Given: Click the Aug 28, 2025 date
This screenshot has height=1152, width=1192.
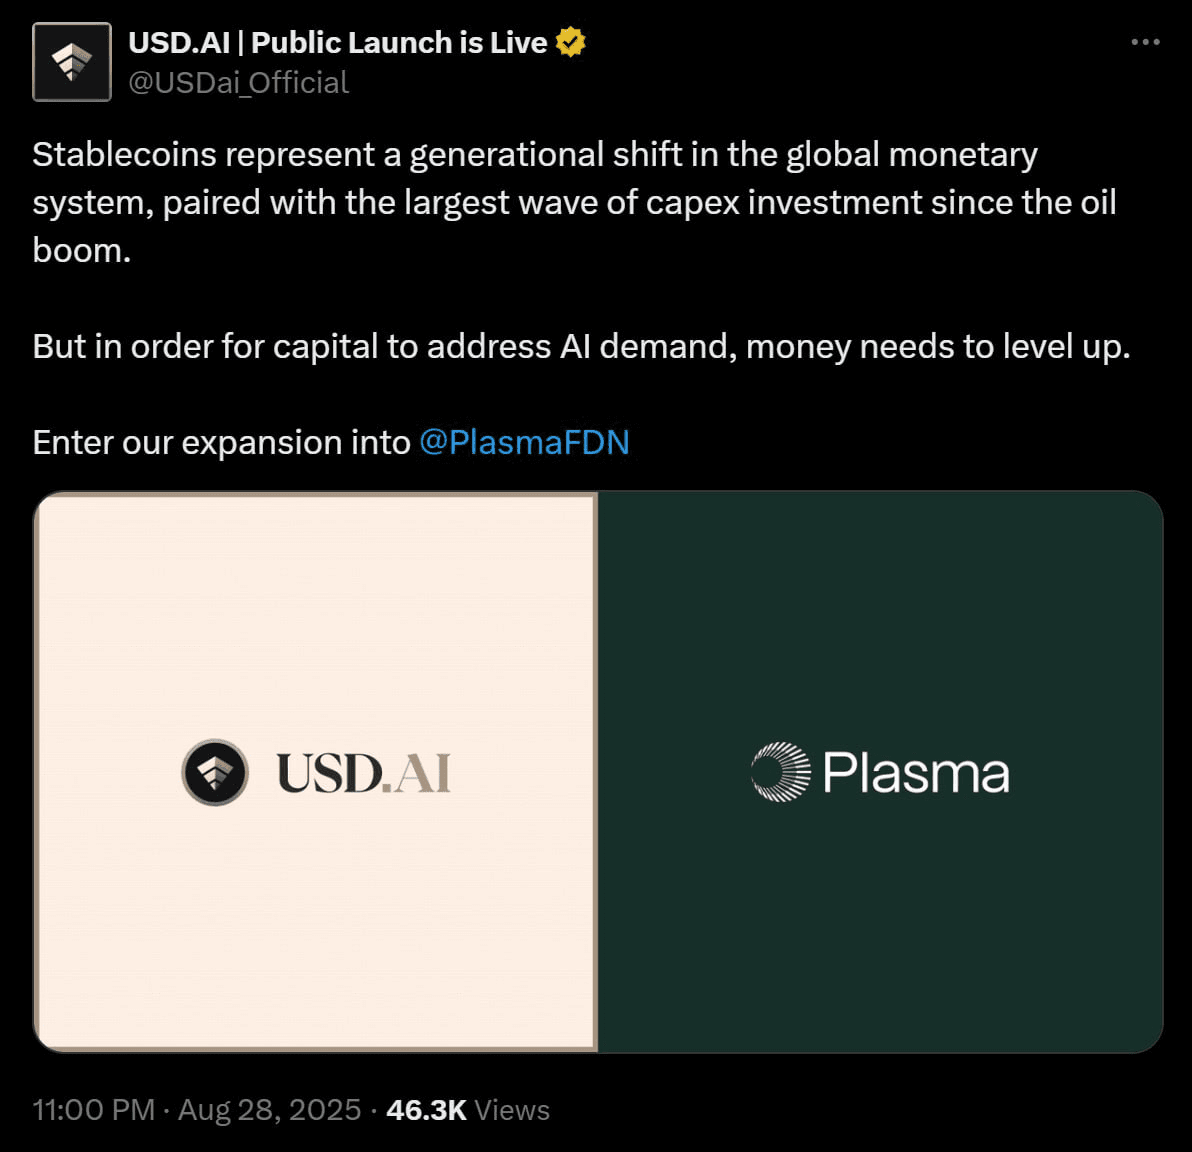Looking at the screenshot, I should (x=269, y=1109).
